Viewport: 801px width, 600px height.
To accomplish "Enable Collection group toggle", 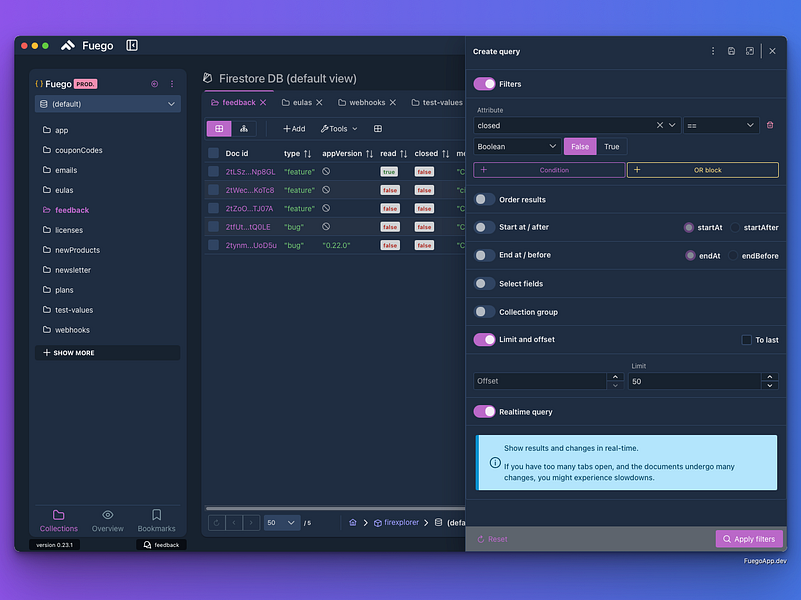I will (x=484, y=311).
